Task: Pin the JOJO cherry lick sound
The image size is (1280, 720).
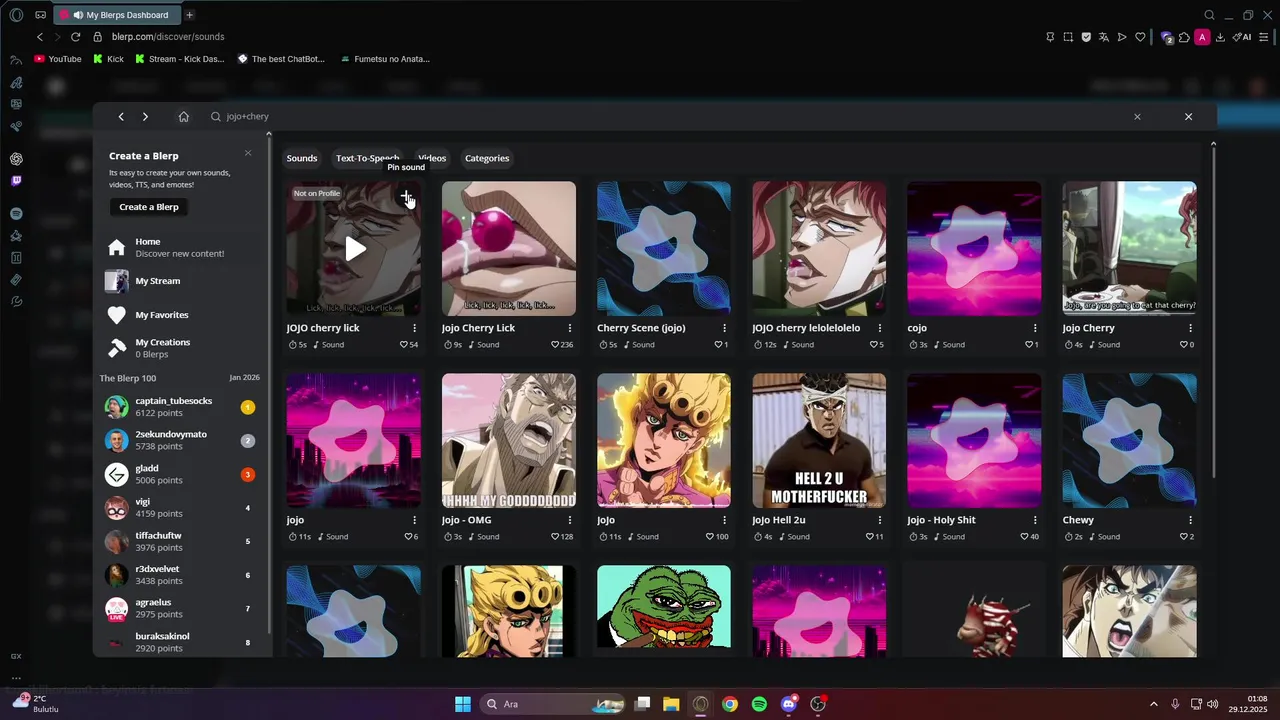Action: [x=406, y=196]
